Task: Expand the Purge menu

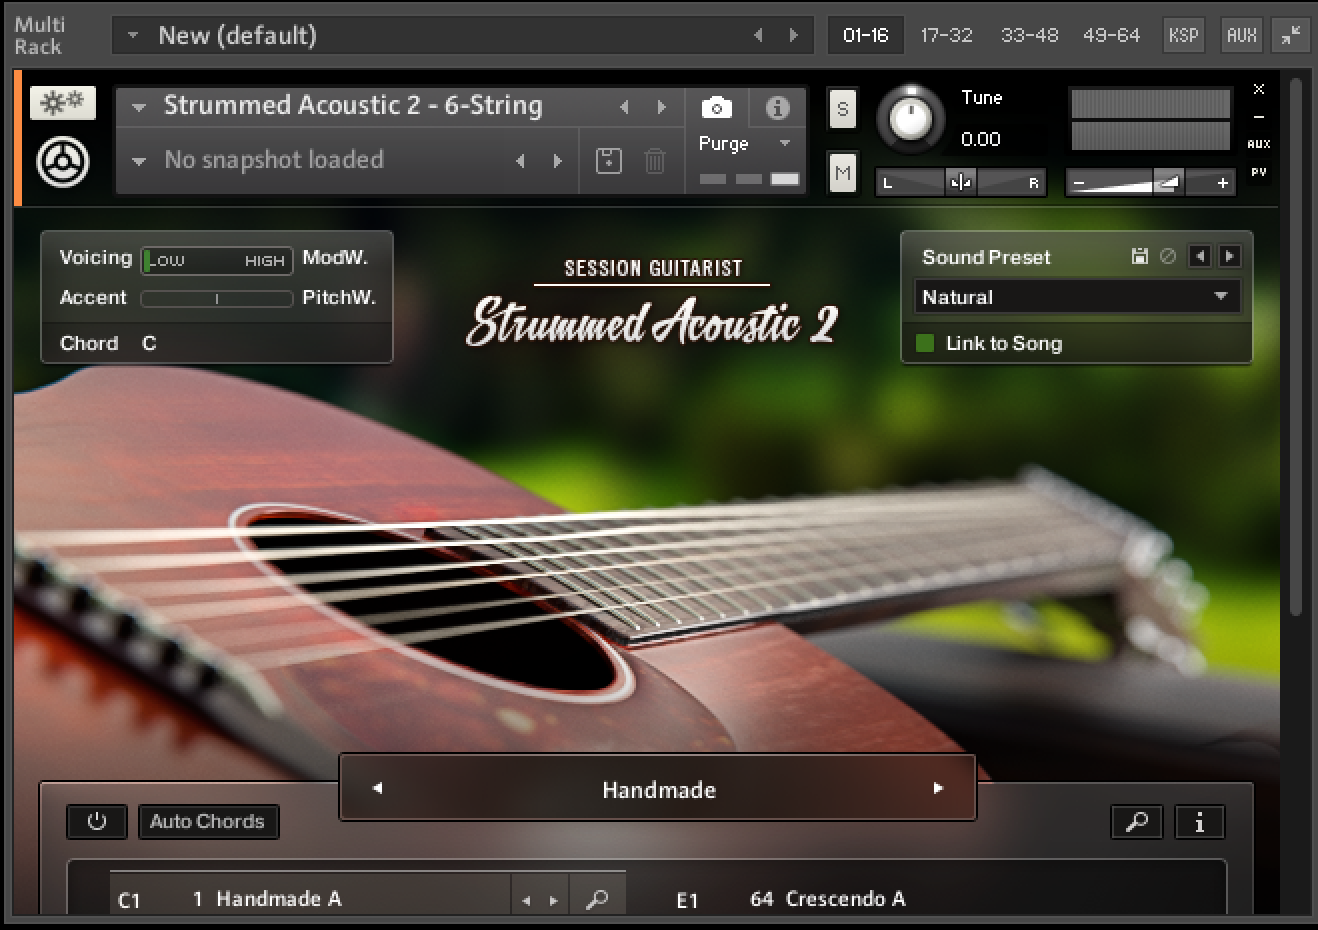Action: tap(785, 143)
